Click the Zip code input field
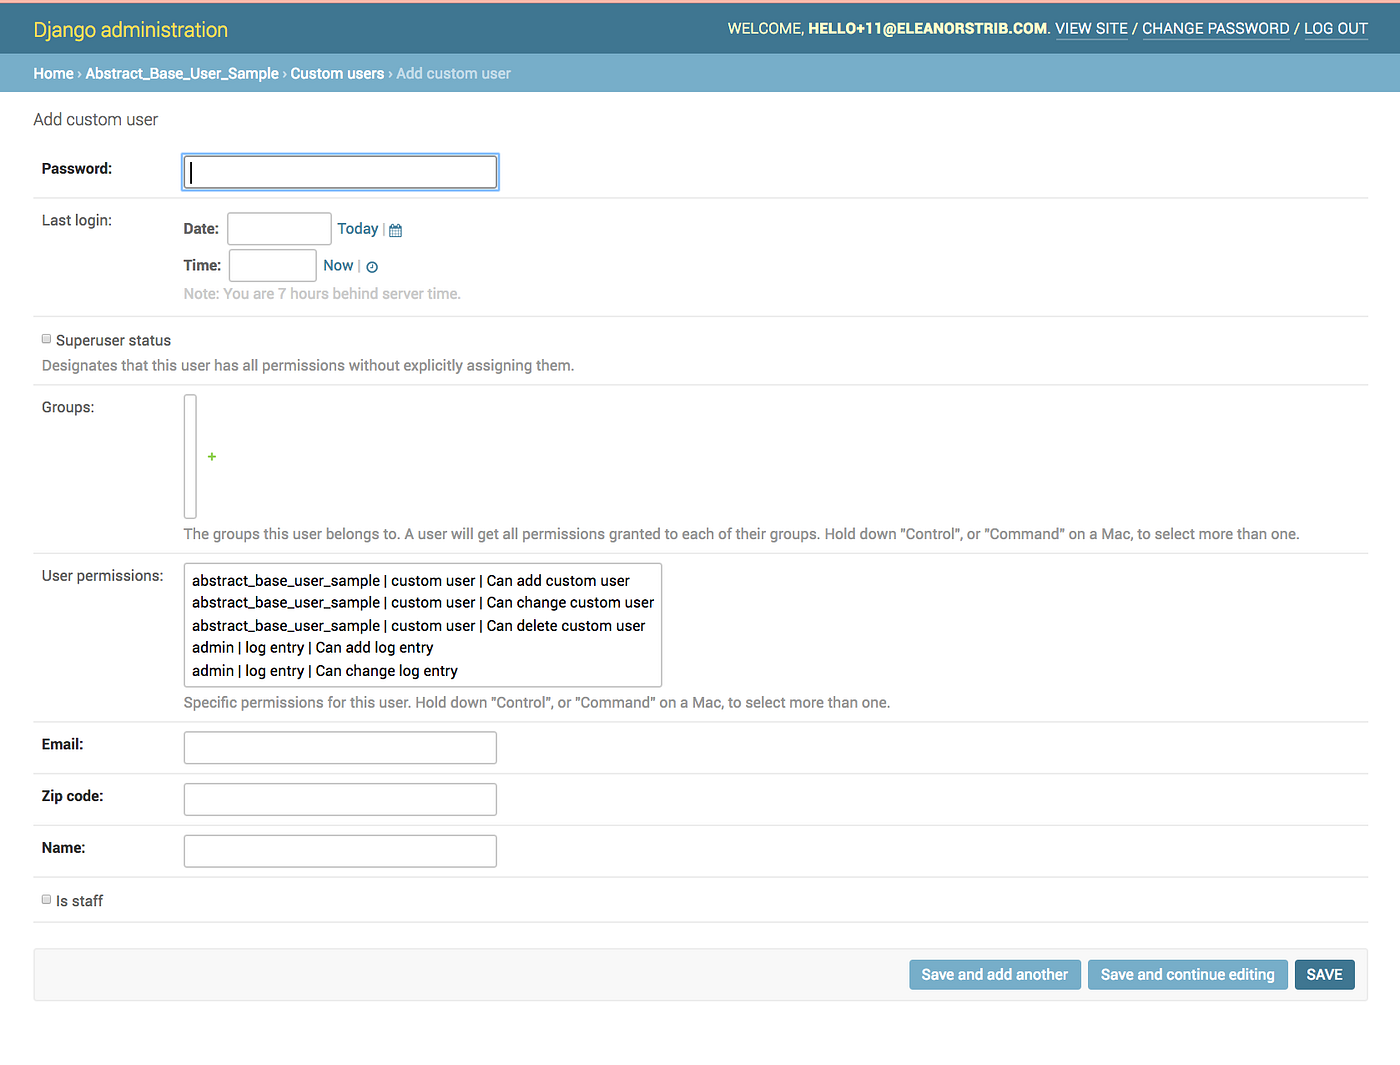The image size is (1400, 1065). tap(339, 799)
